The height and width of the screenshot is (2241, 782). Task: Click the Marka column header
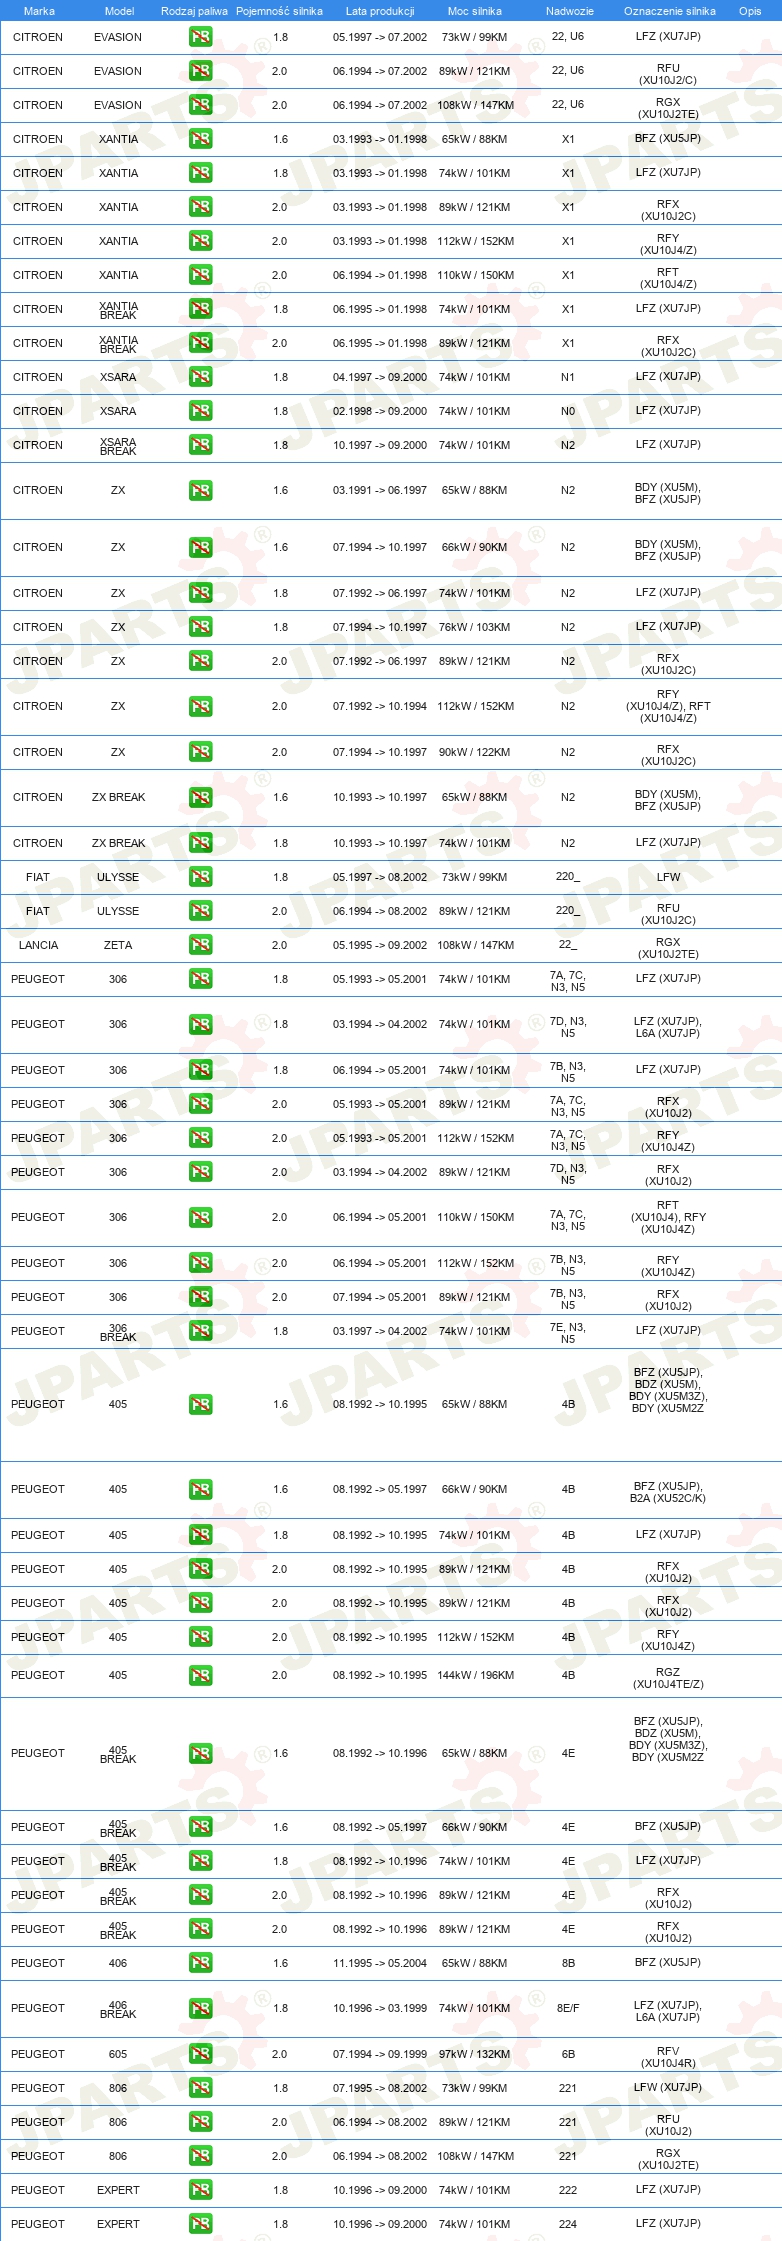tap(39, 11)
